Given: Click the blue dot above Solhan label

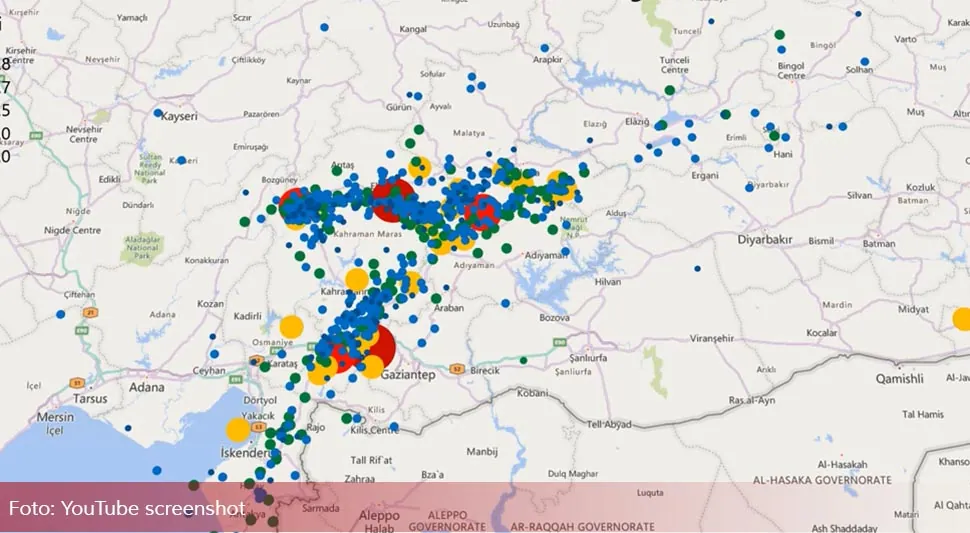Looking at the screenshot, I should pyautogui.click(x=865, y=62).
